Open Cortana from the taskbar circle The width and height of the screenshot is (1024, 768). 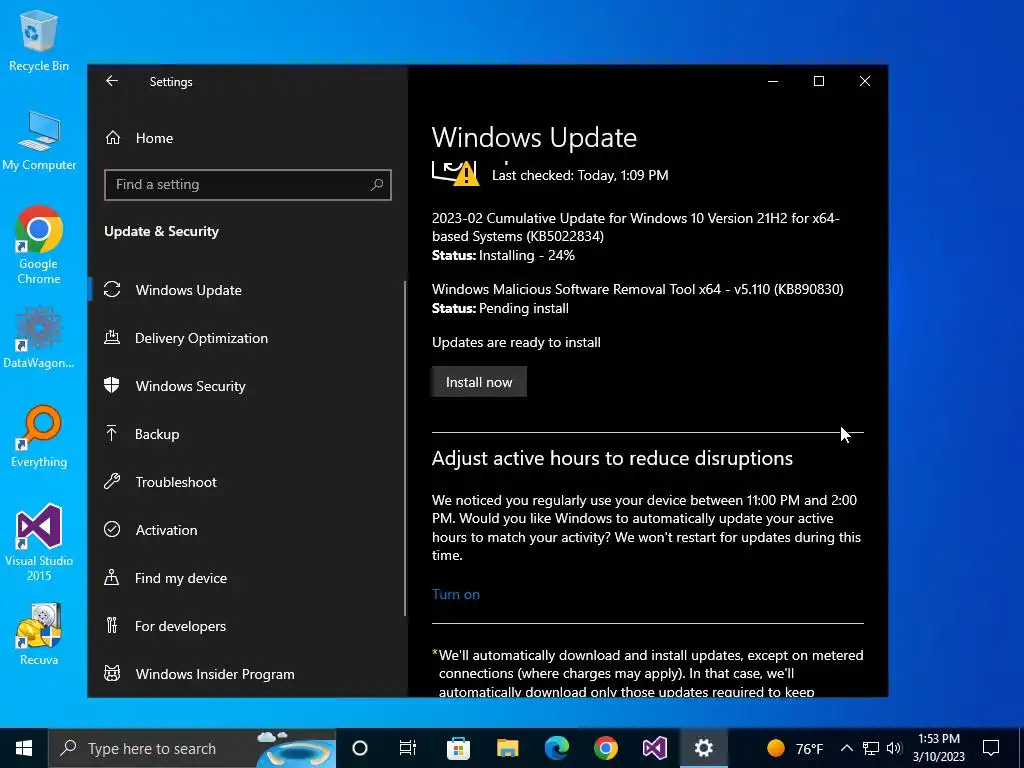(x=360, y=748)
